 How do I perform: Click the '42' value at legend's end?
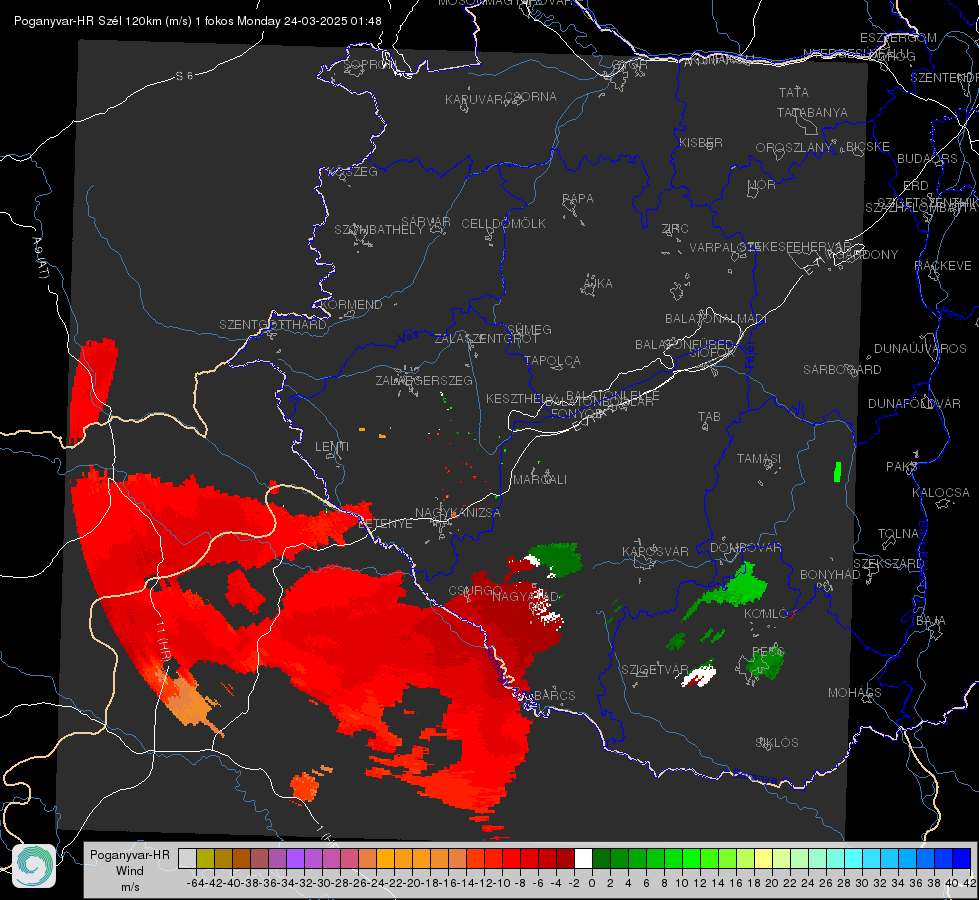point(970,883)
